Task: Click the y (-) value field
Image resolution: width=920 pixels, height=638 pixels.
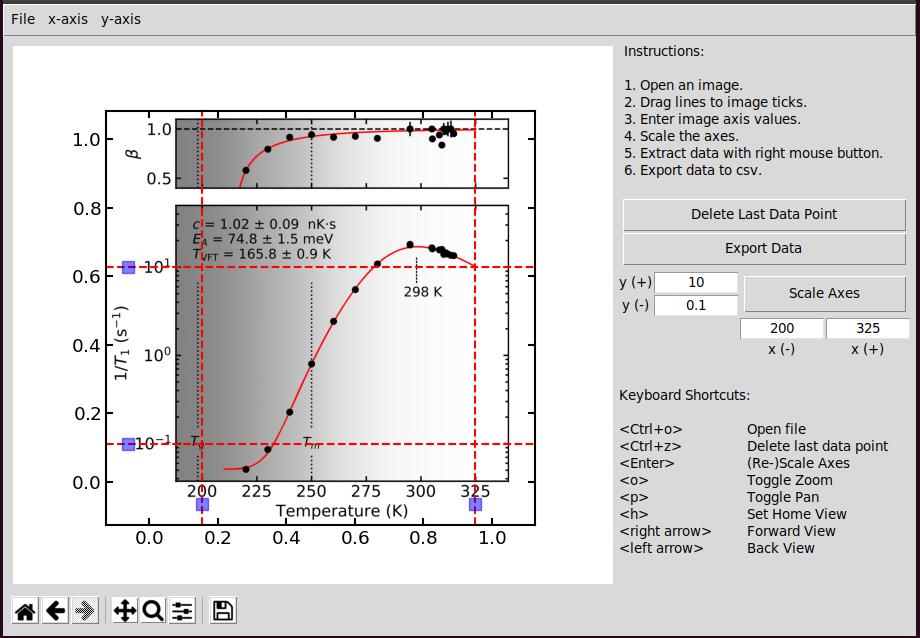Action: tap(696, 305)
